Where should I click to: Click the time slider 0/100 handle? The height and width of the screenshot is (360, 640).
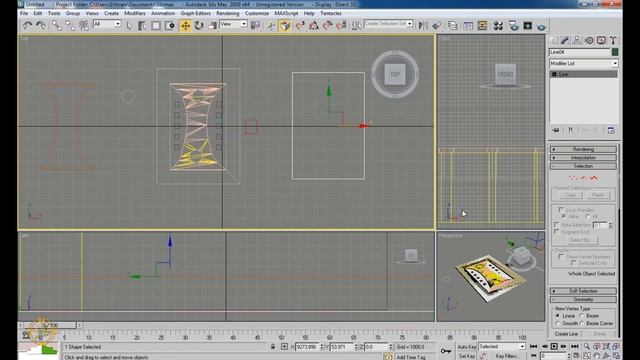click(50, 325)
